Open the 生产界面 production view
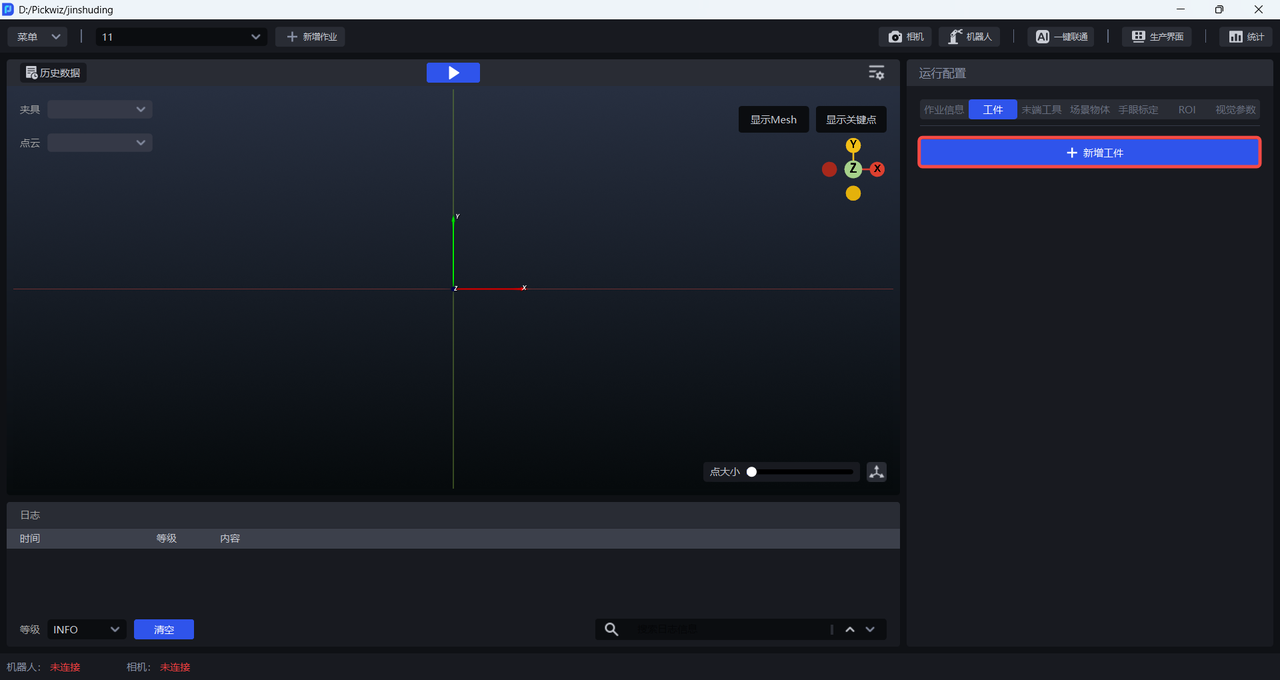The width and height of the screenshot is (1280, 680). point(1156,37)
